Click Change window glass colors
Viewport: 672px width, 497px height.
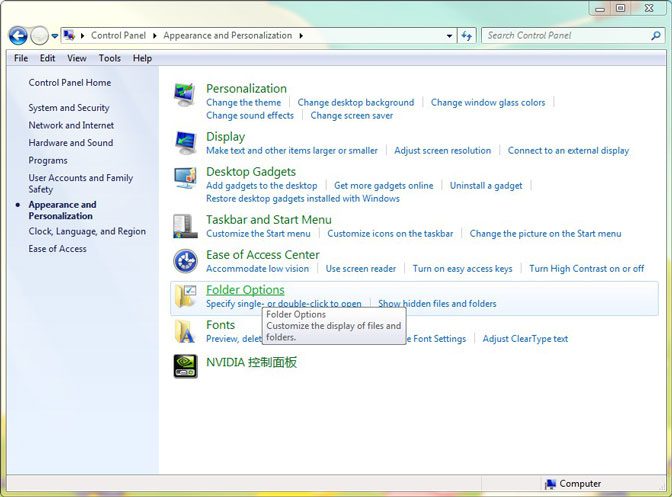click(x=488, y=103)
